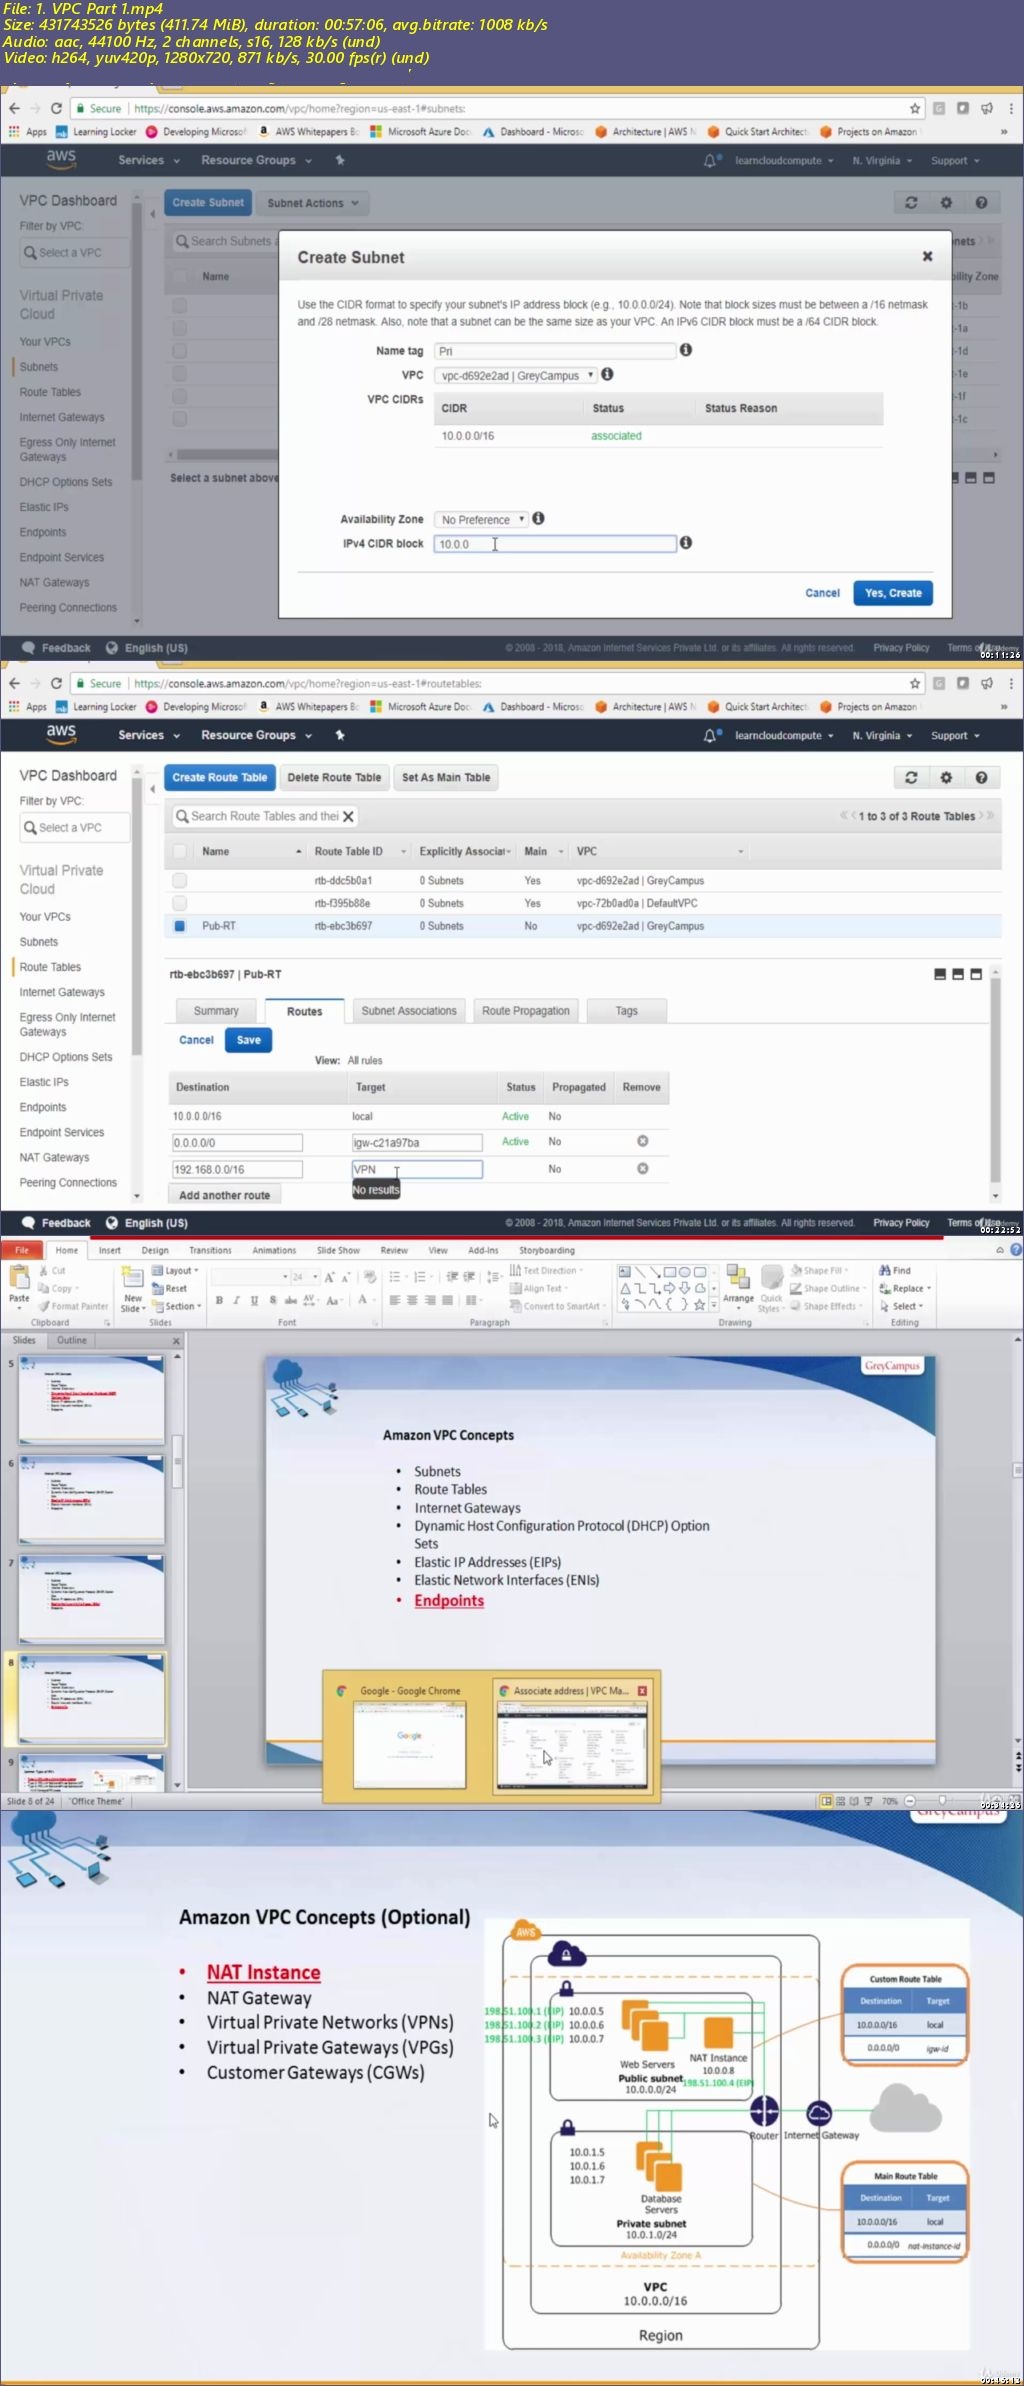The height and width of the screenshot is (2386, 1024).
Task: Toggle select-all checkbox in Route Tables header
Action: [x=180, y=851]
